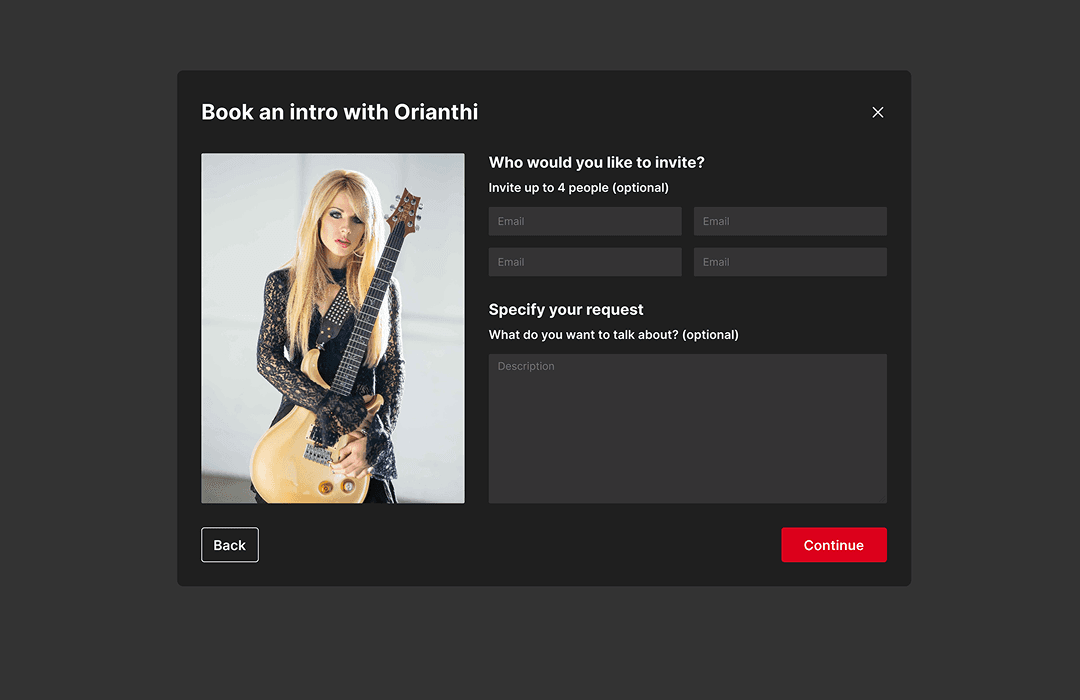The height and width of the screenshot is (700, 1080).
Task: Click the guitar headstock in the photo
Action: (x=405, y=209)
